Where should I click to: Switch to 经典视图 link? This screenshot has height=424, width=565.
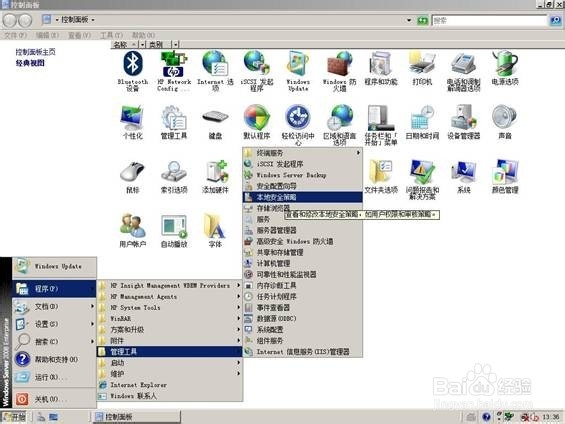coord(30,63)
